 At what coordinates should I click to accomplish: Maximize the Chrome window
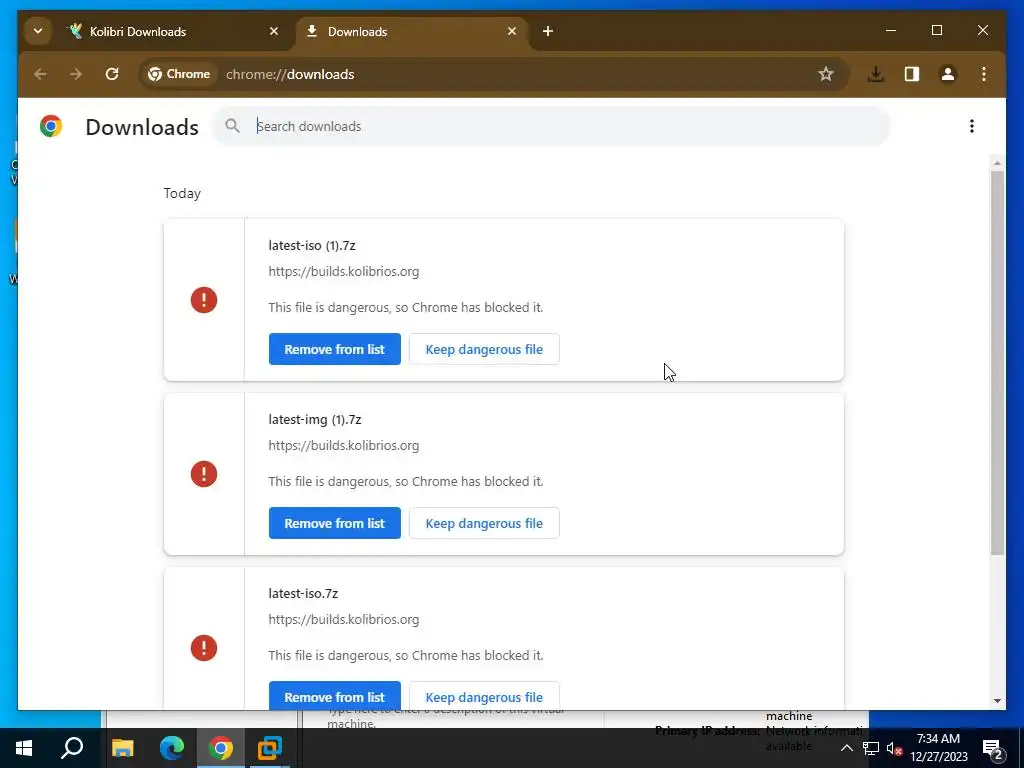936,31
